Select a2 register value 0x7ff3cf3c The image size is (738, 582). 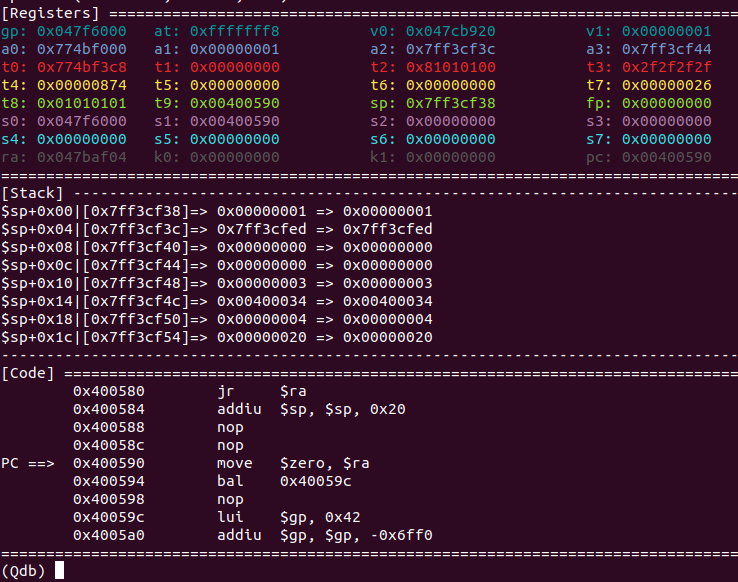point(450,49)
